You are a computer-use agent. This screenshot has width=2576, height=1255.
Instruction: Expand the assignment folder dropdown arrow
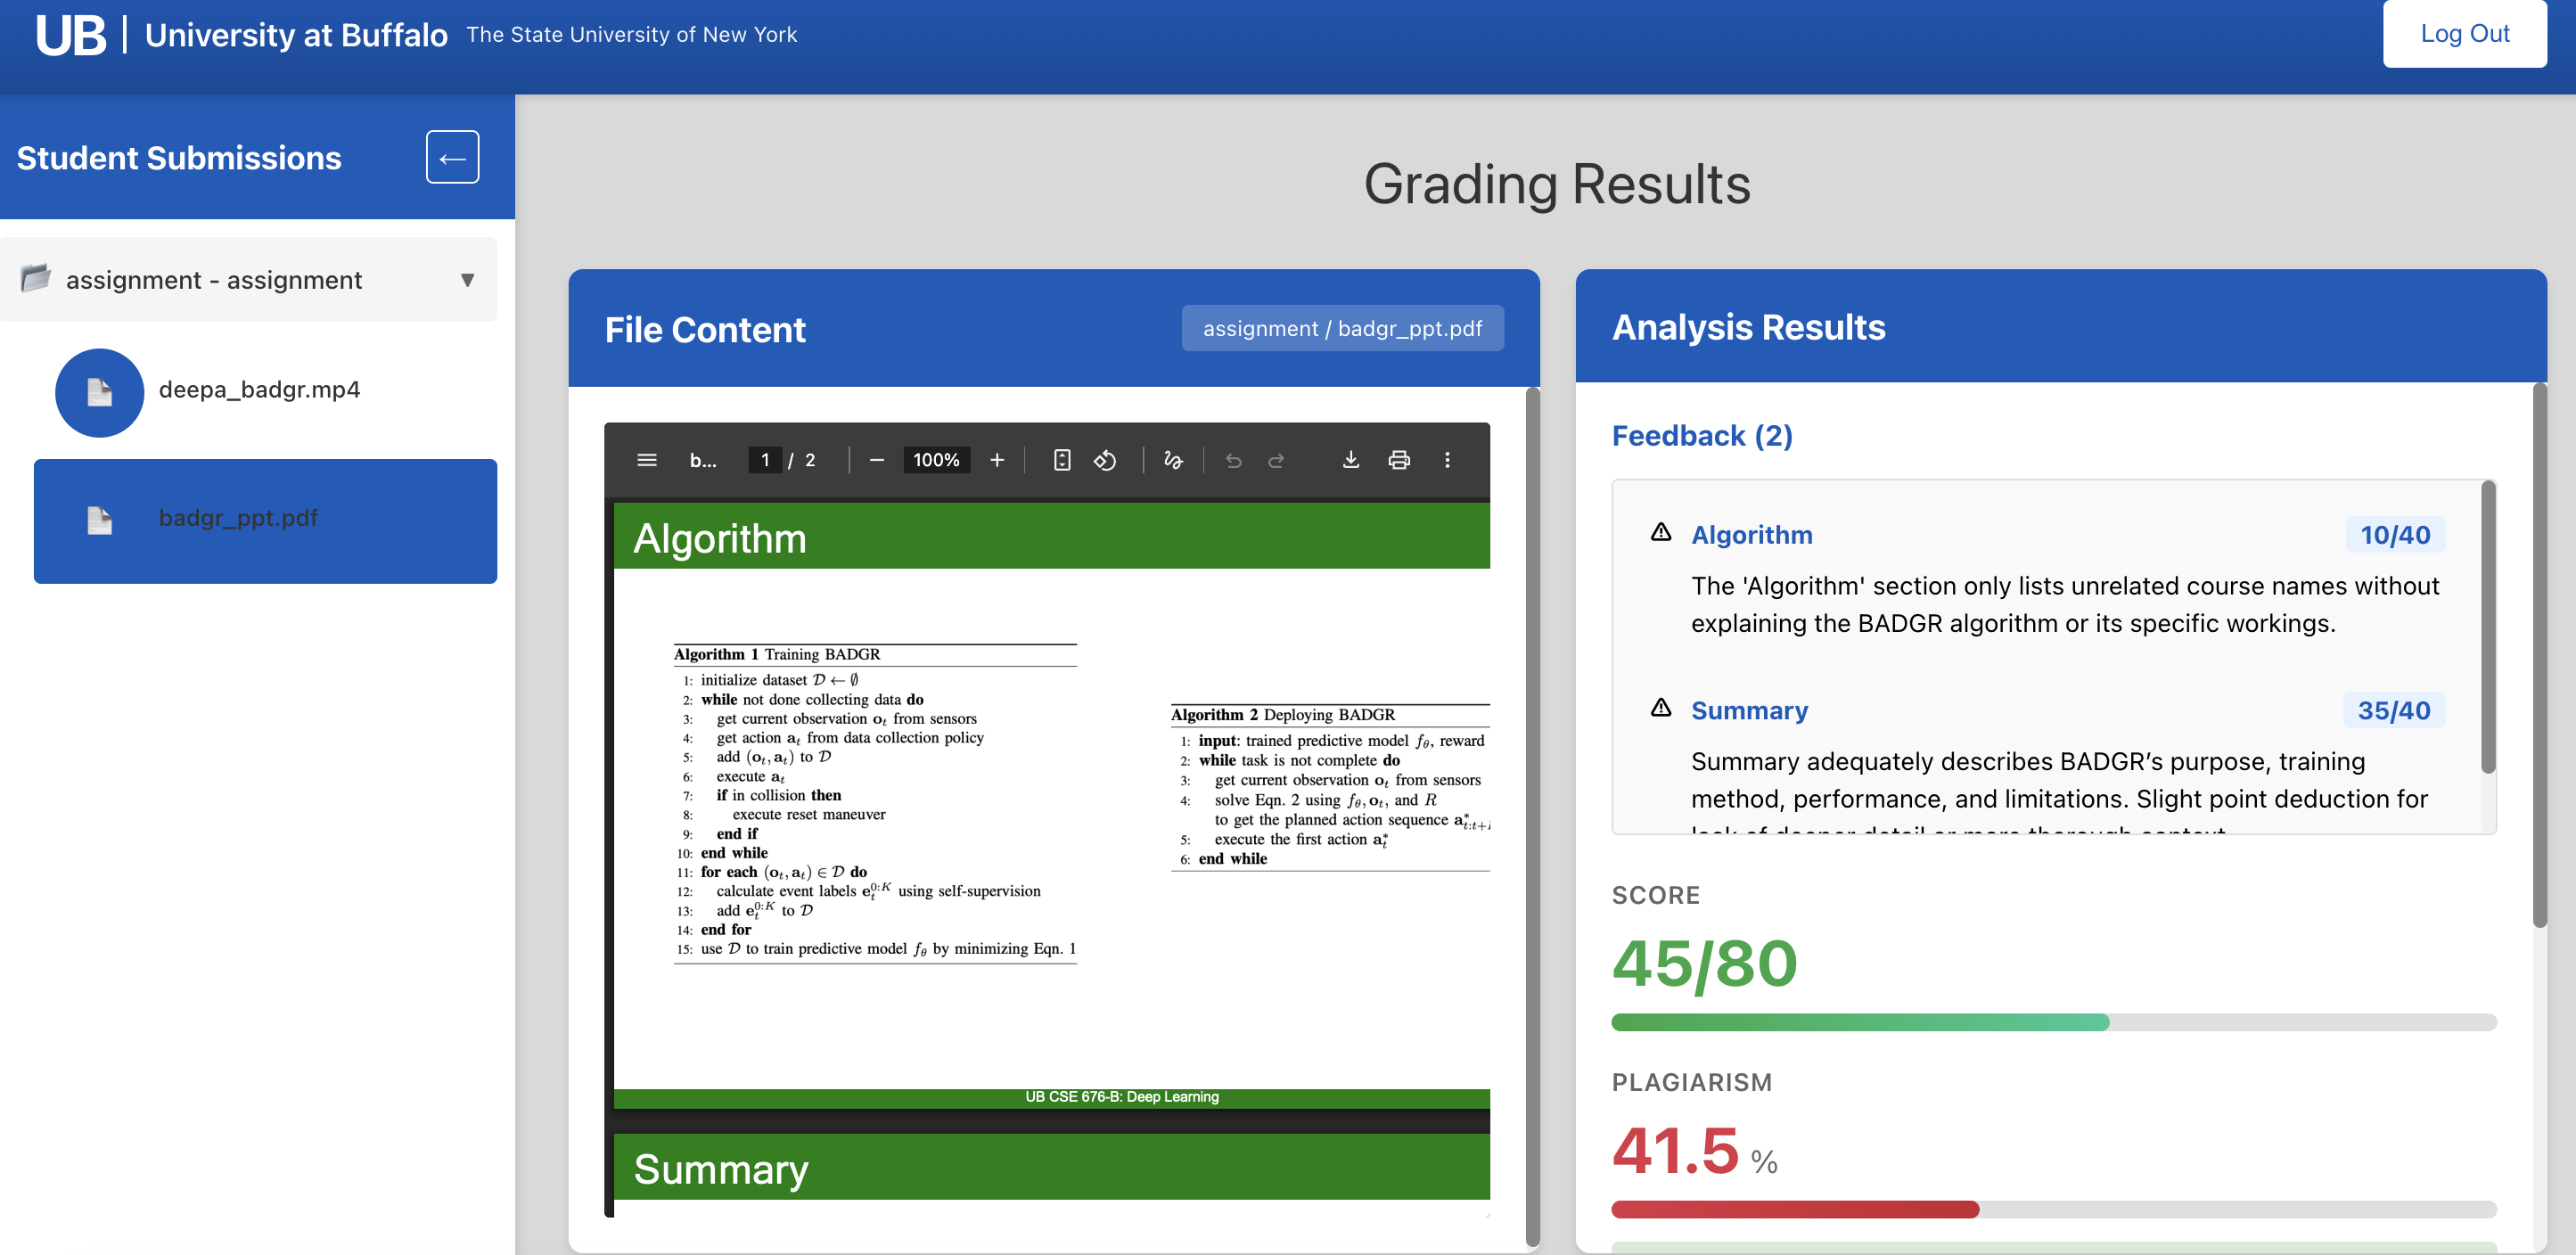tap(467, 280)
